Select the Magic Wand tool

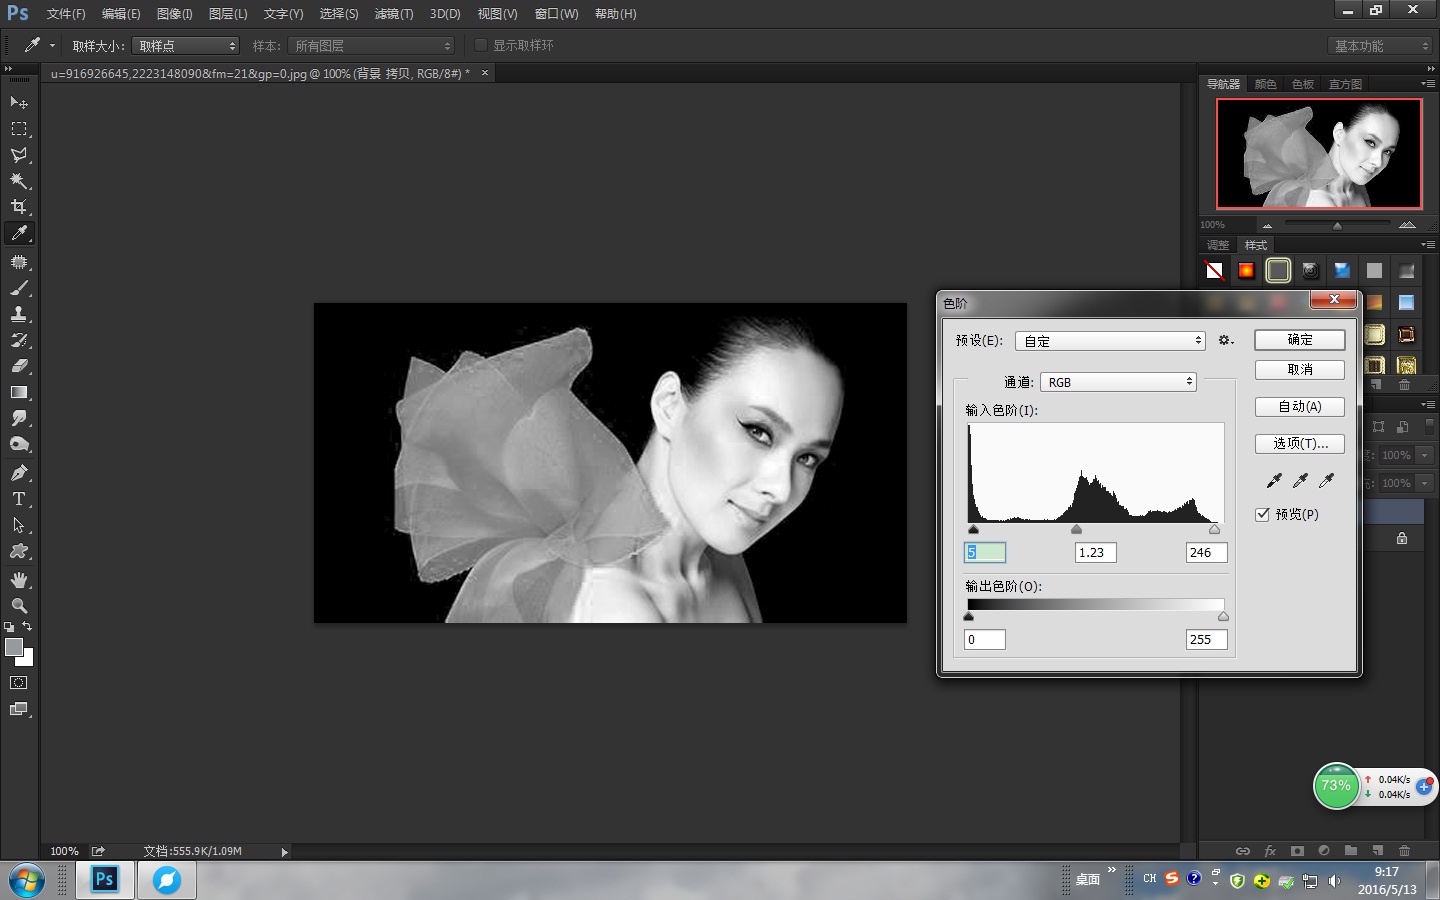(19, 181)
